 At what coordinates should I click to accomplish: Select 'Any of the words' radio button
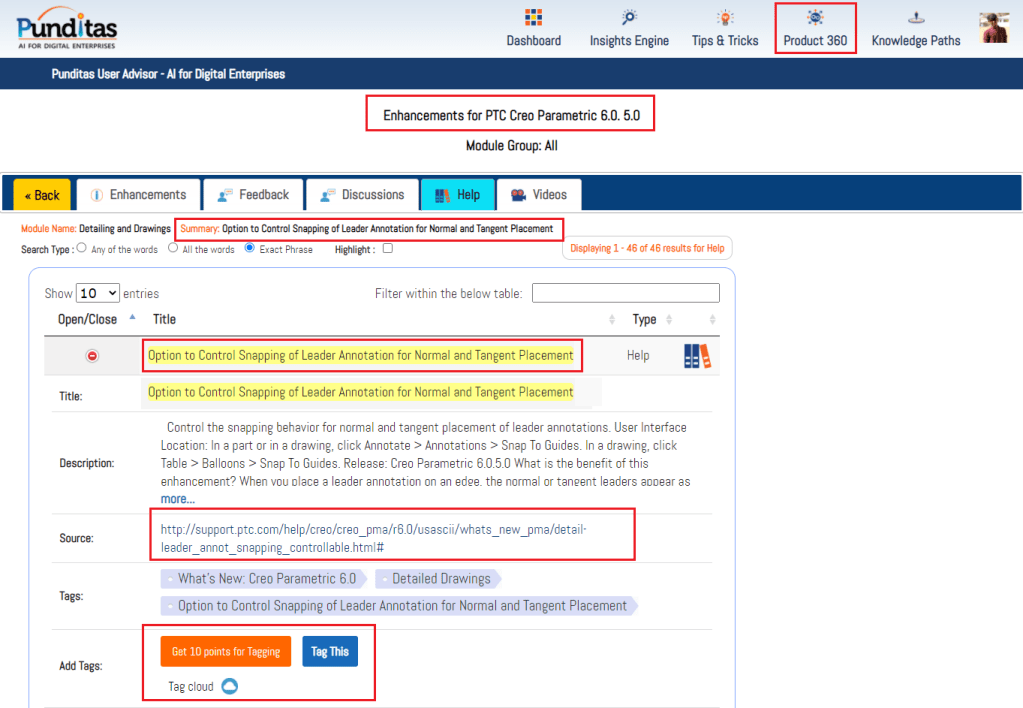(x=82, y=248)
